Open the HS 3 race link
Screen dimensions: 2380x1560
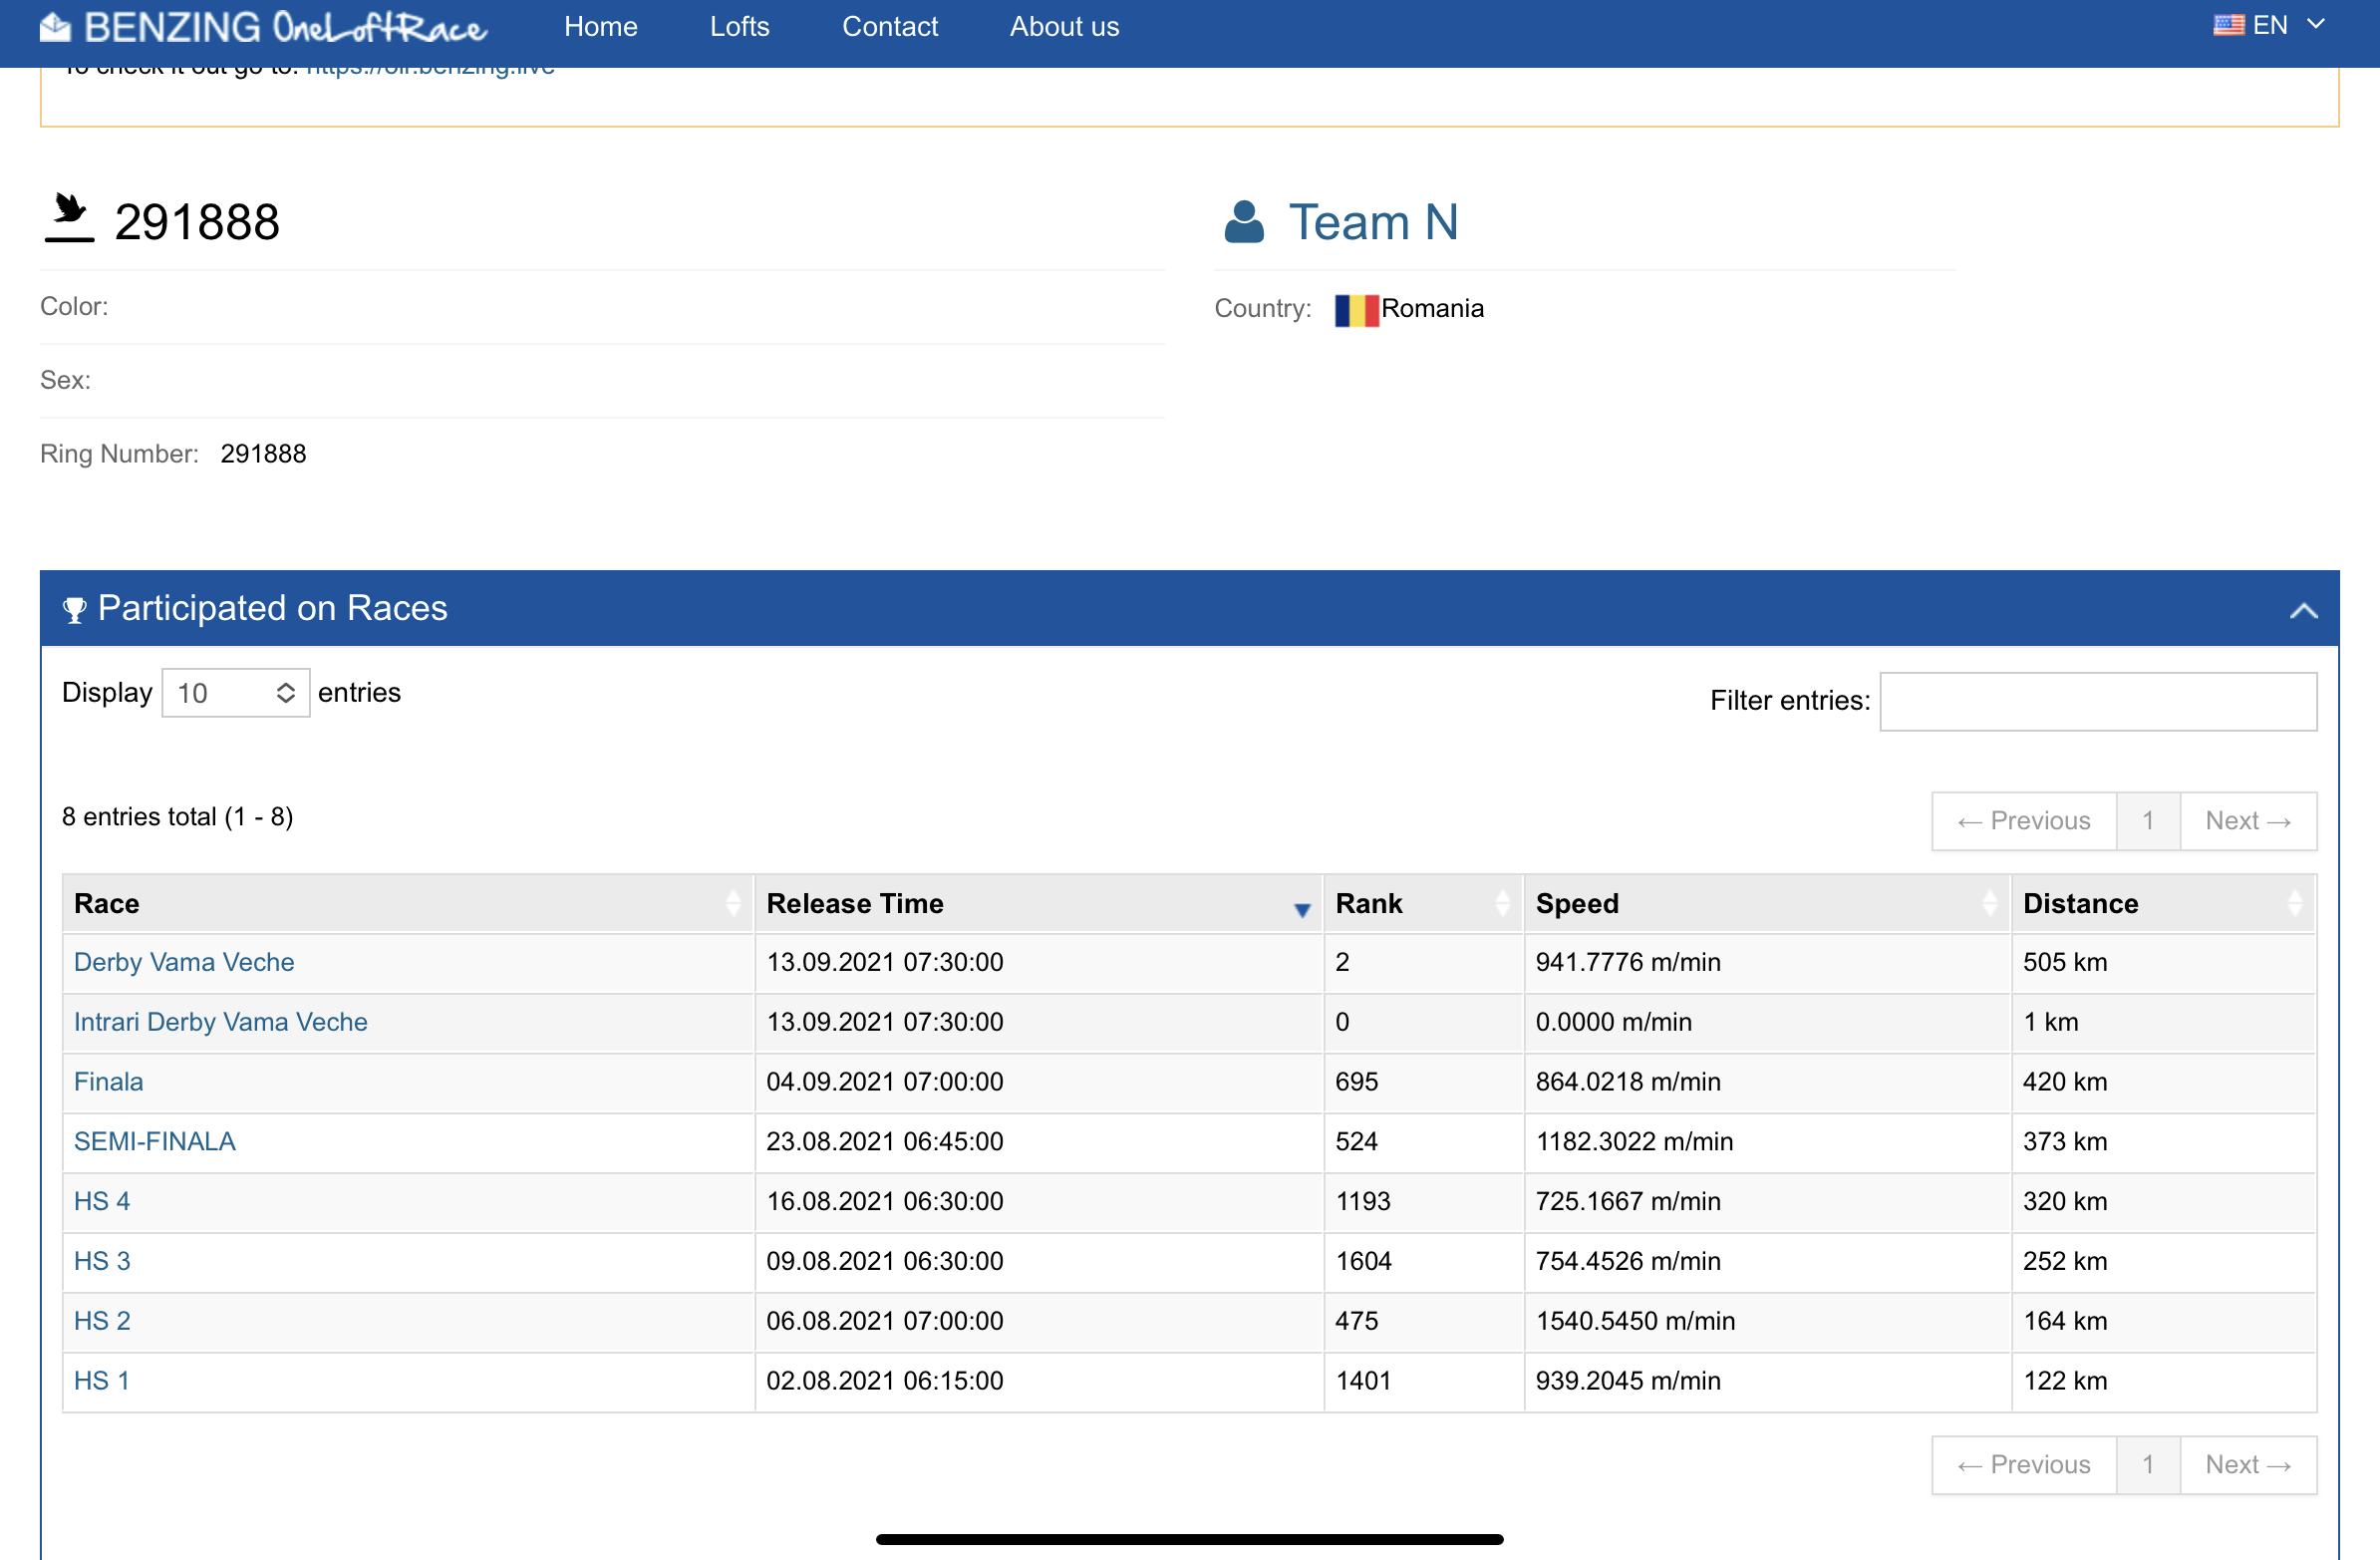point(102,1262)
